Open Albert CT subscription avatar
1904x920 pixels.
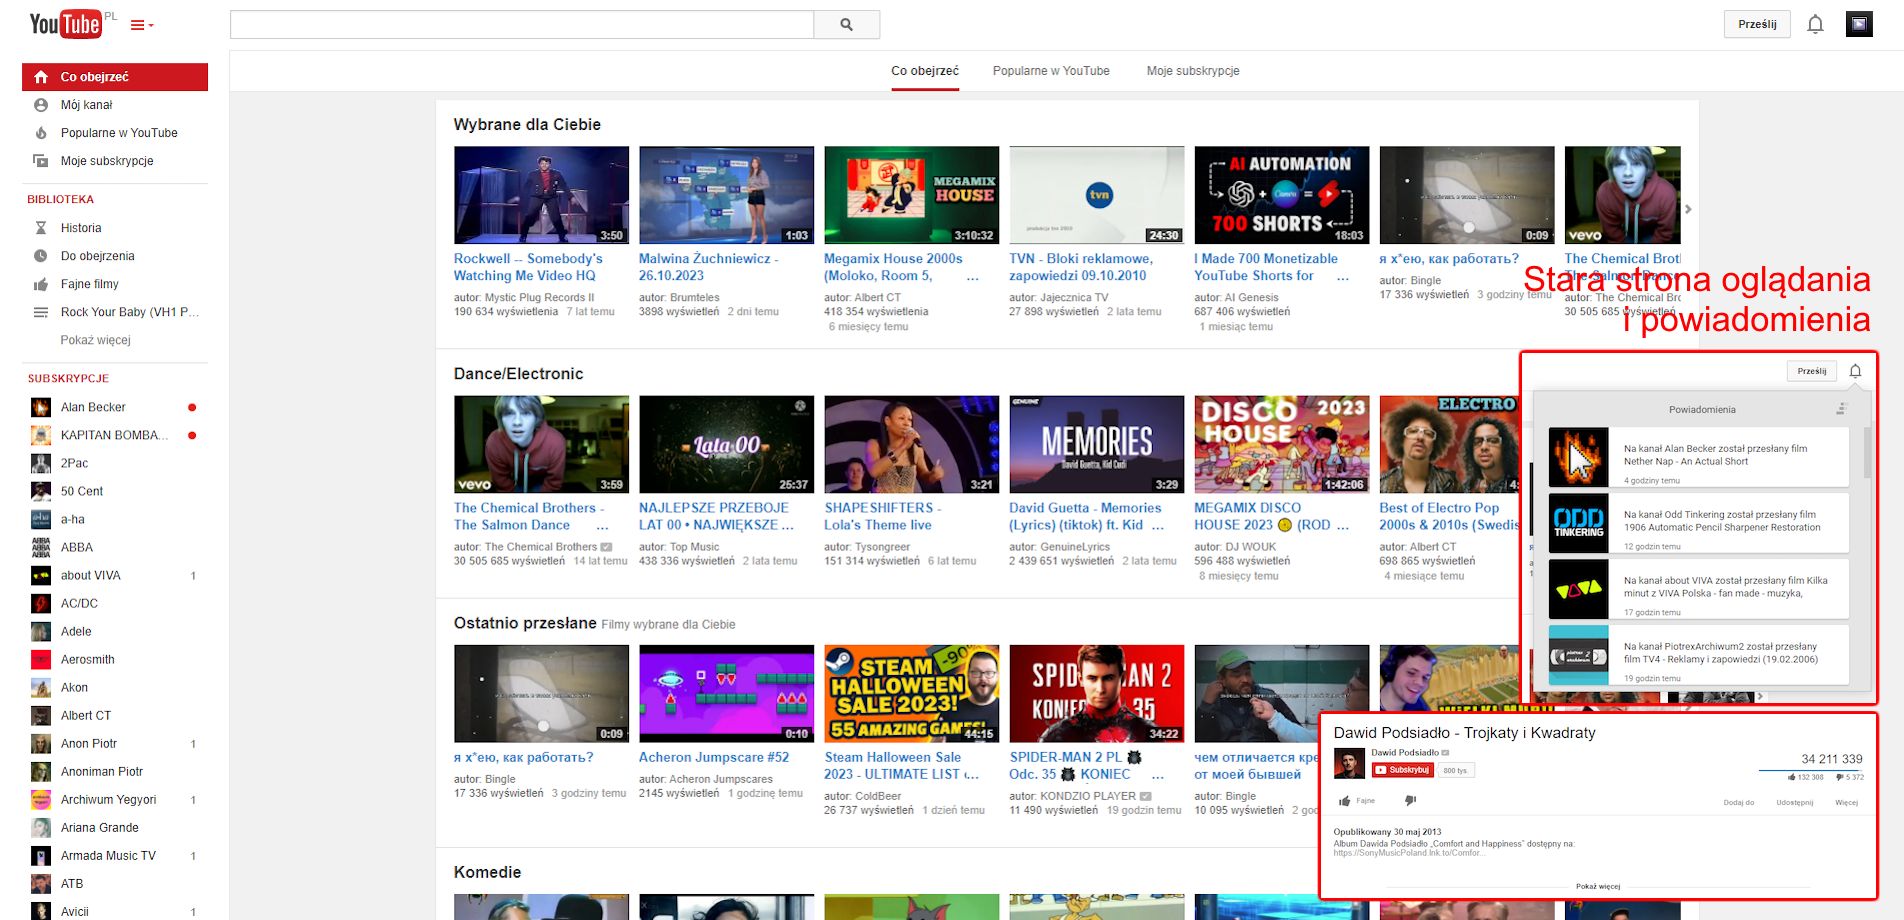(41, 715)
